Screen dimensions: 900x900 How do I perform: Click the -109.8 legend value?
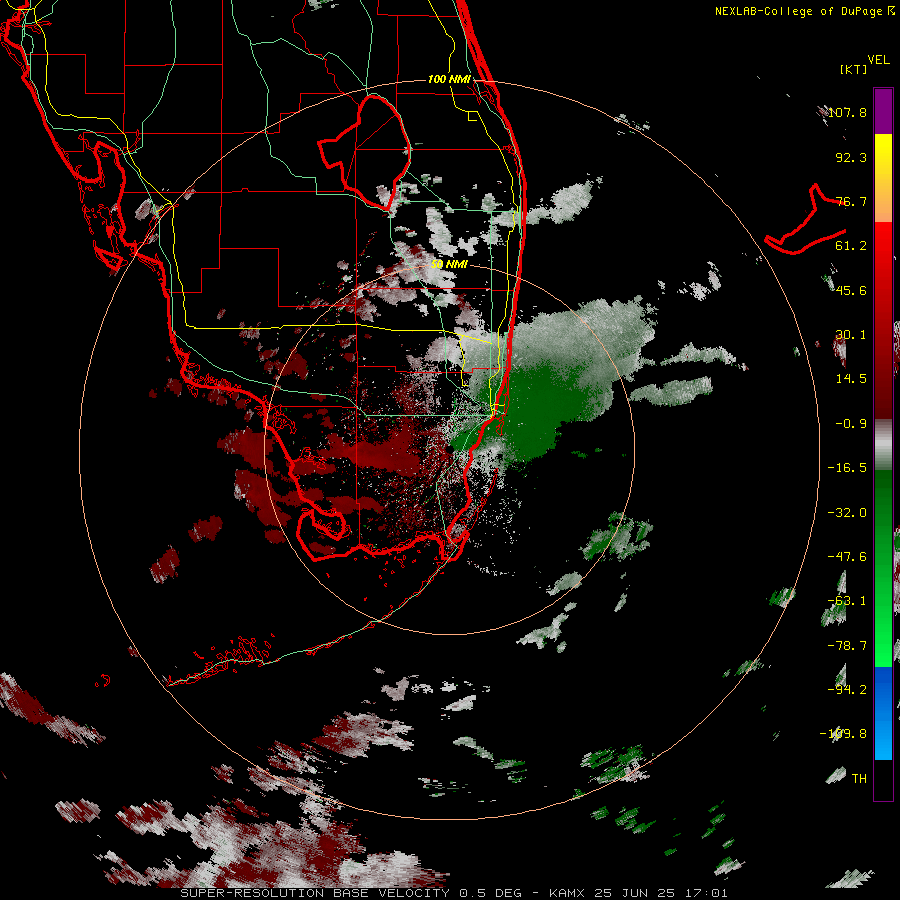point(843,734)
